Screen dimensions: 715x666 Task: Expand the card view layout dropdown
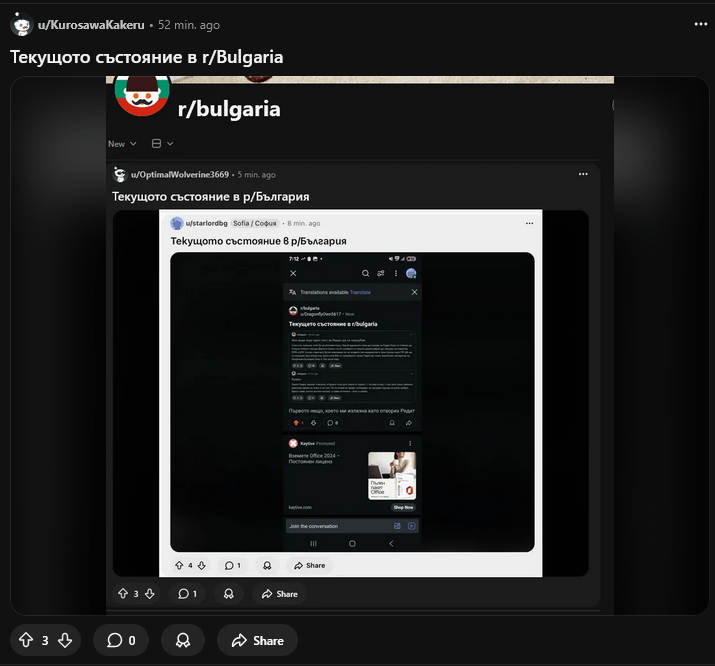click(x=161, y=144)
